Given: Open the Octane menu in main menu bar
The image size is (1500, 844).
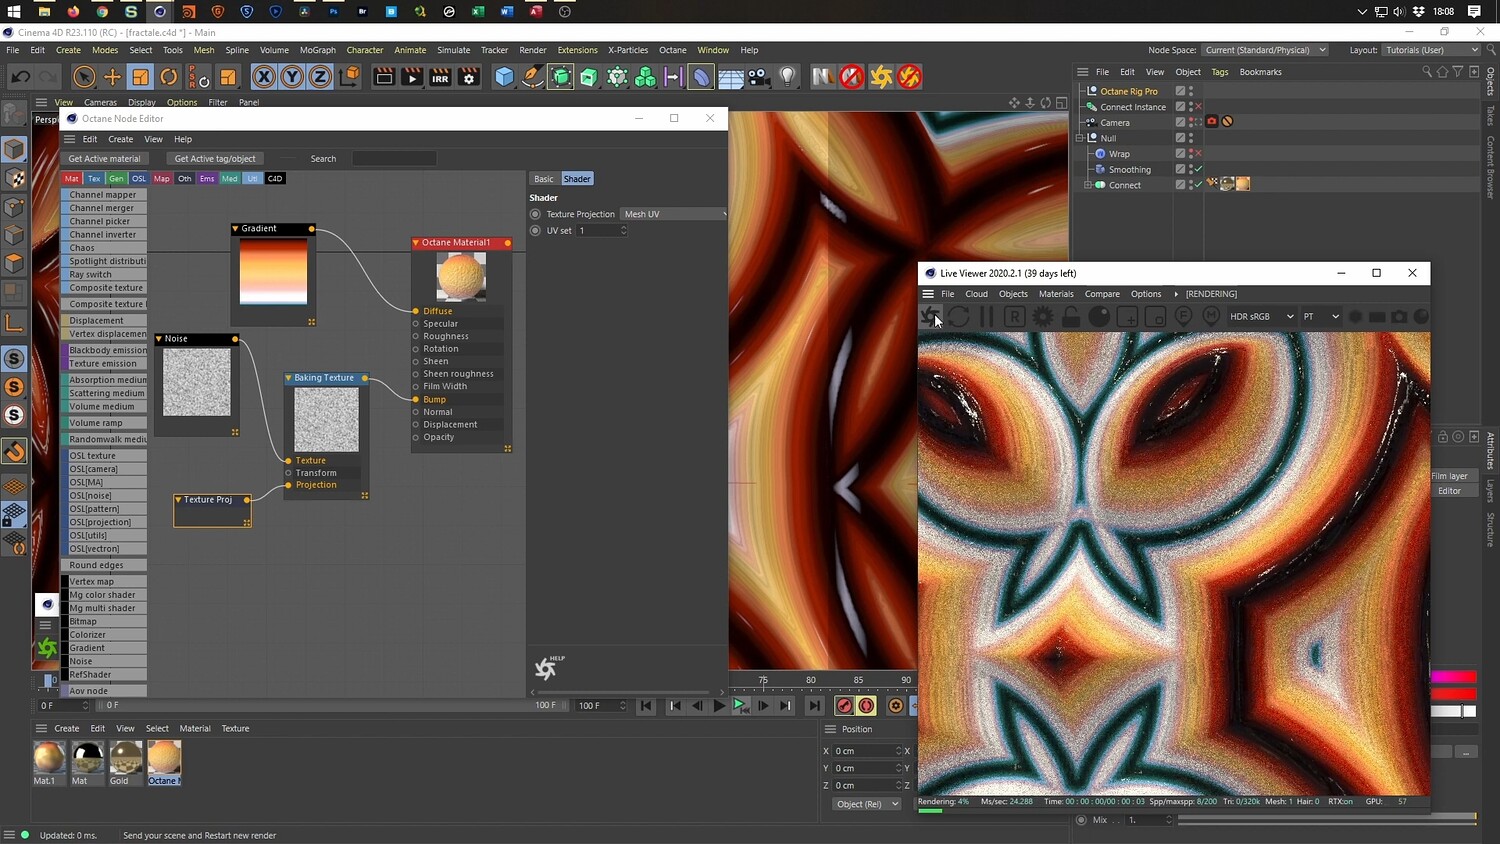Looking at the screenshot, I should click(673, 50).
